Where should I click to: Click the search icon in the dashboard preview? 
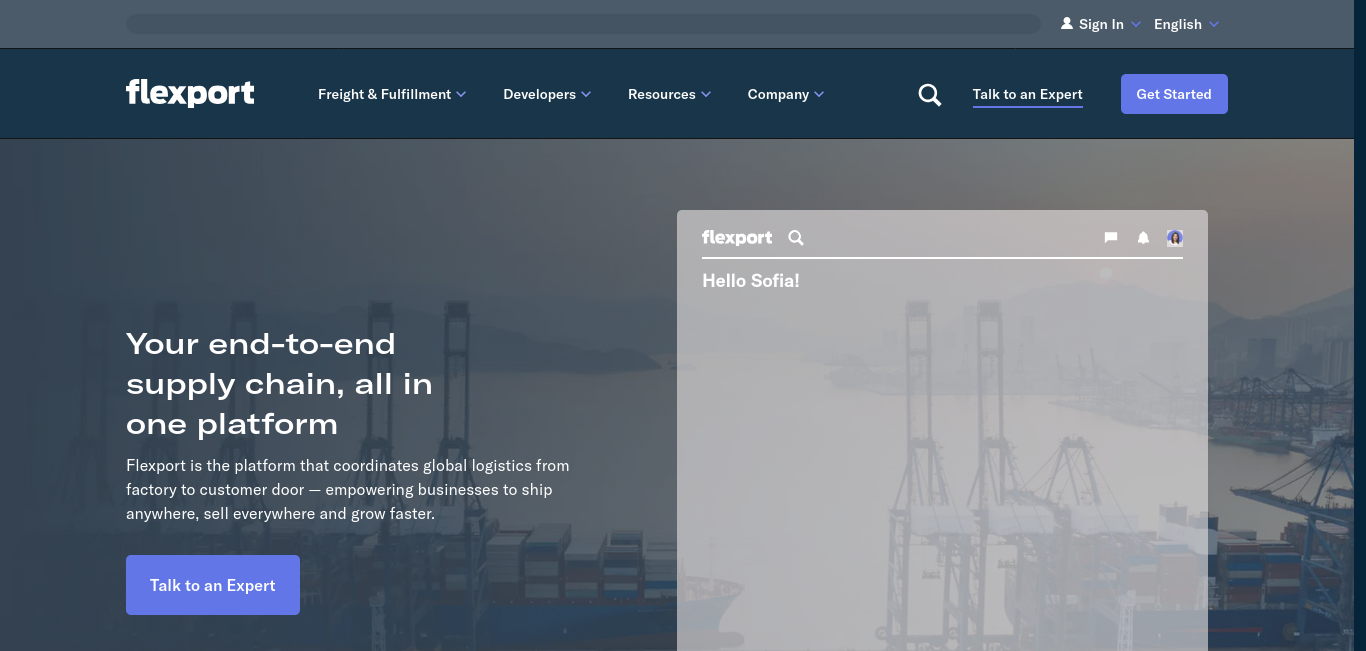796,238
